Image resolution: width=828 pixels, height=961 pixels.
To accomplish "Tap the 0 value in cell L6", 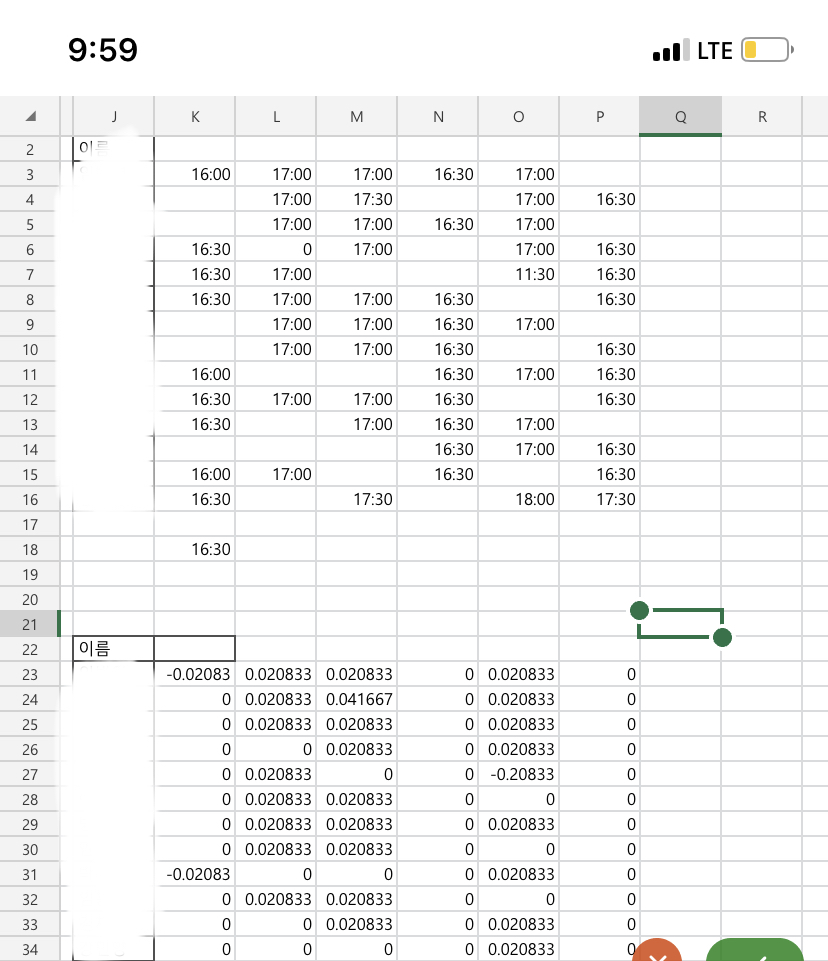I will [277, 249].
